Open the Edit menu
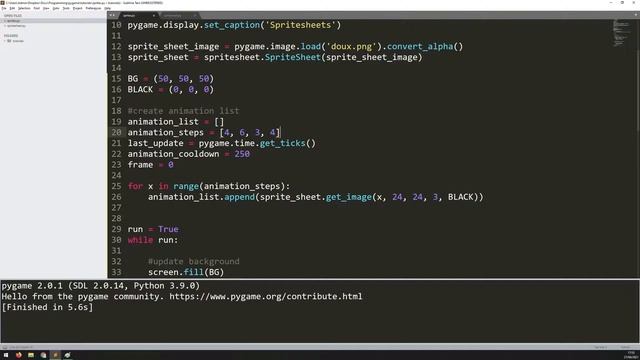The image size is (640, 360). pos(12,8)
